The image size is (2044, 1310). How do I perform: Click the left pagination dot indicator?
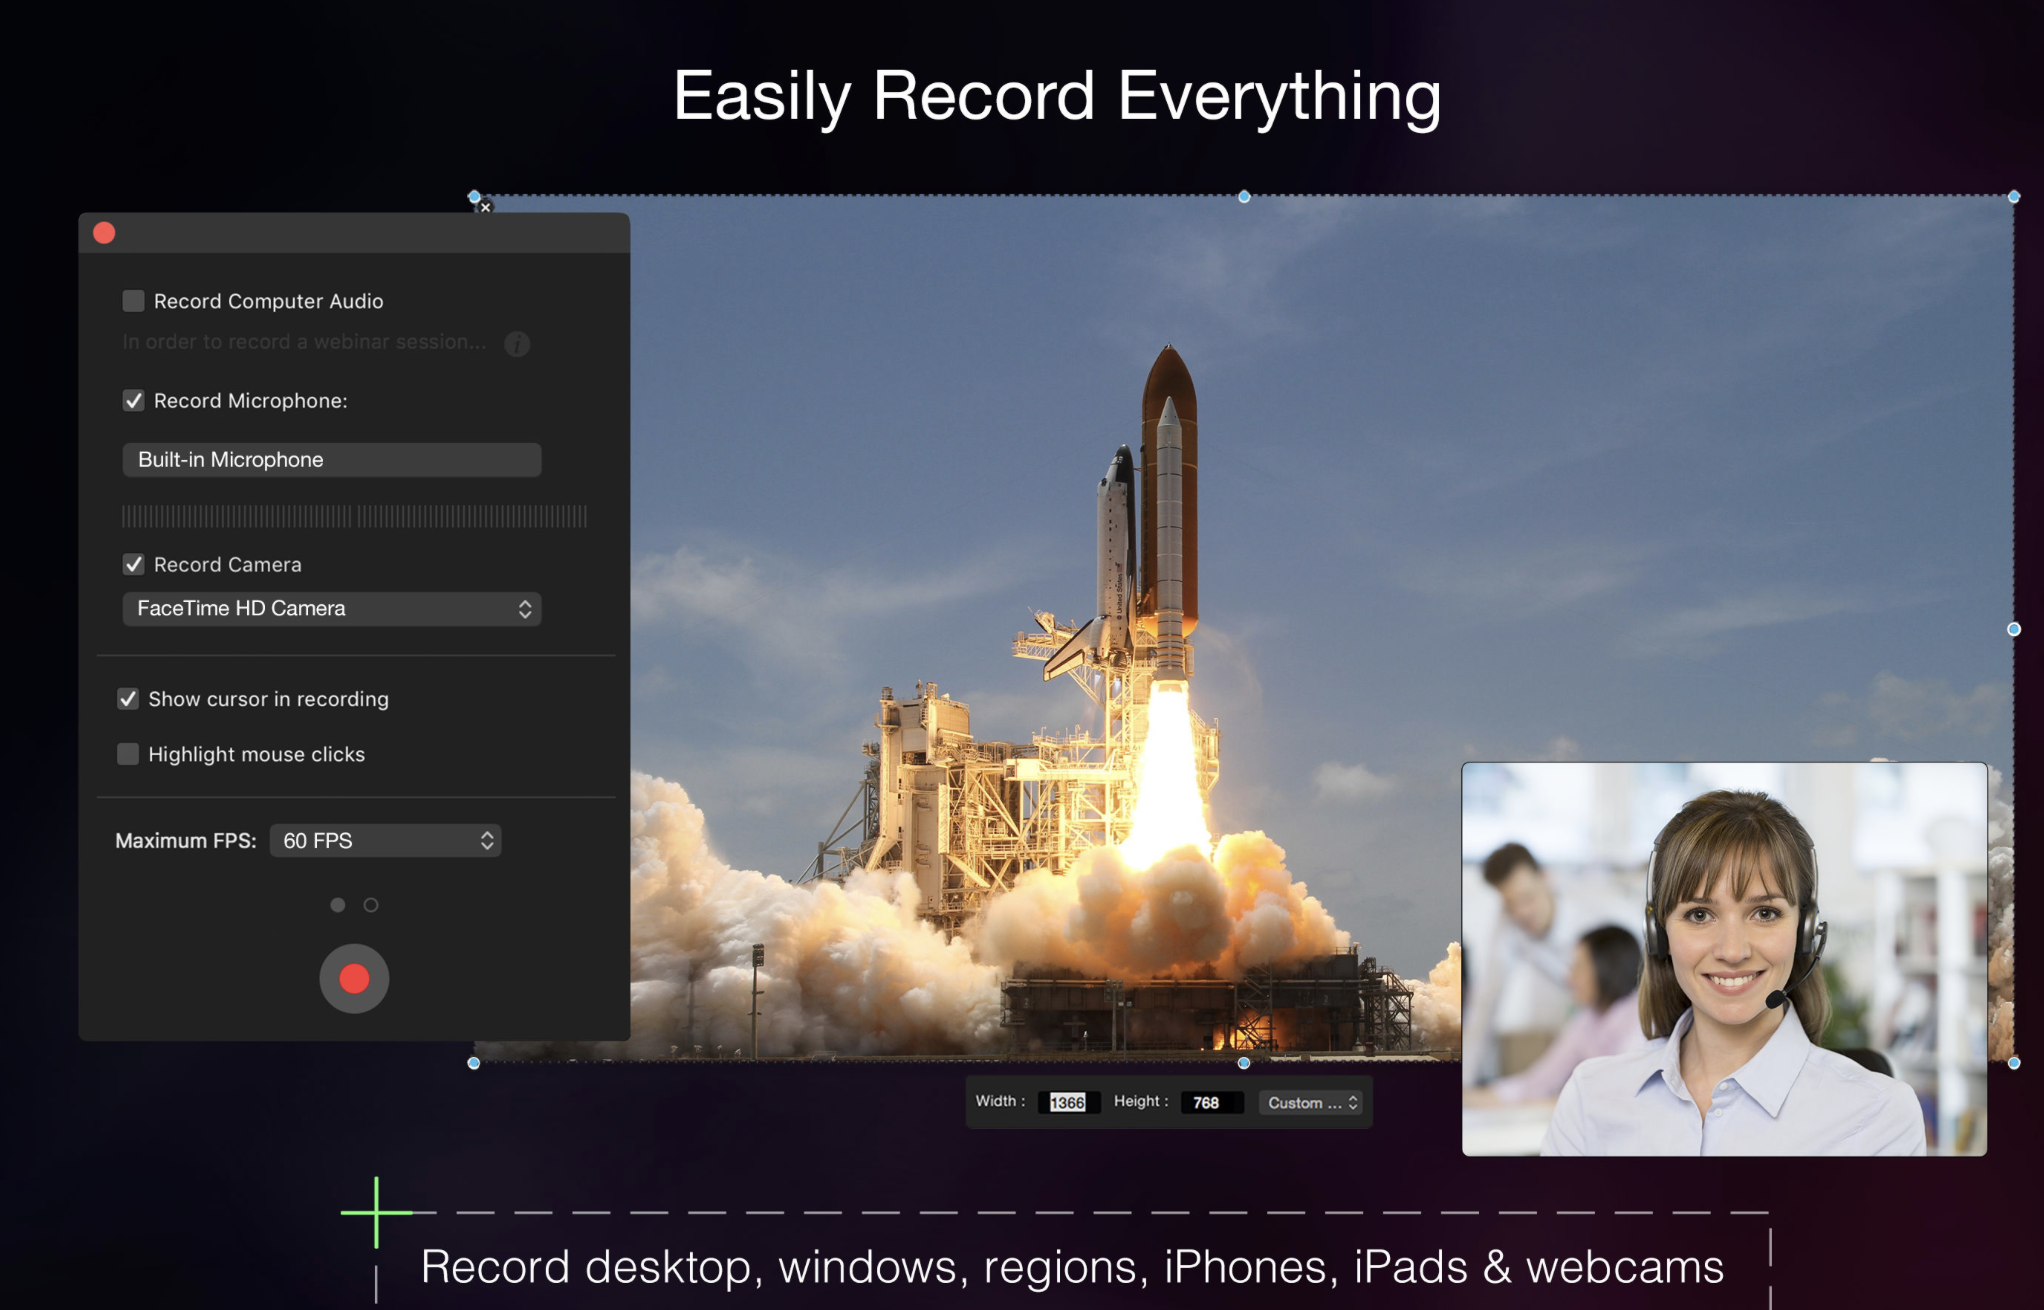pyautogui.click(x=338, y=905)
